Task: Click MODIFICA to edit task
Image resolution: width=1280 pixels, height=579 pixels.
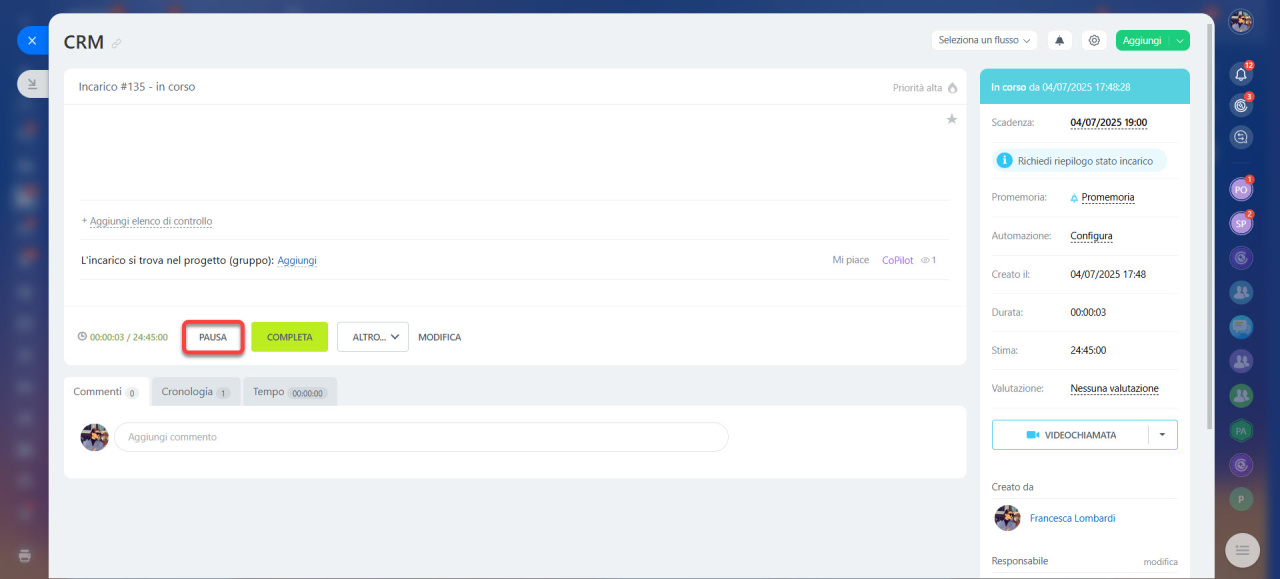Action: point(440,337)
